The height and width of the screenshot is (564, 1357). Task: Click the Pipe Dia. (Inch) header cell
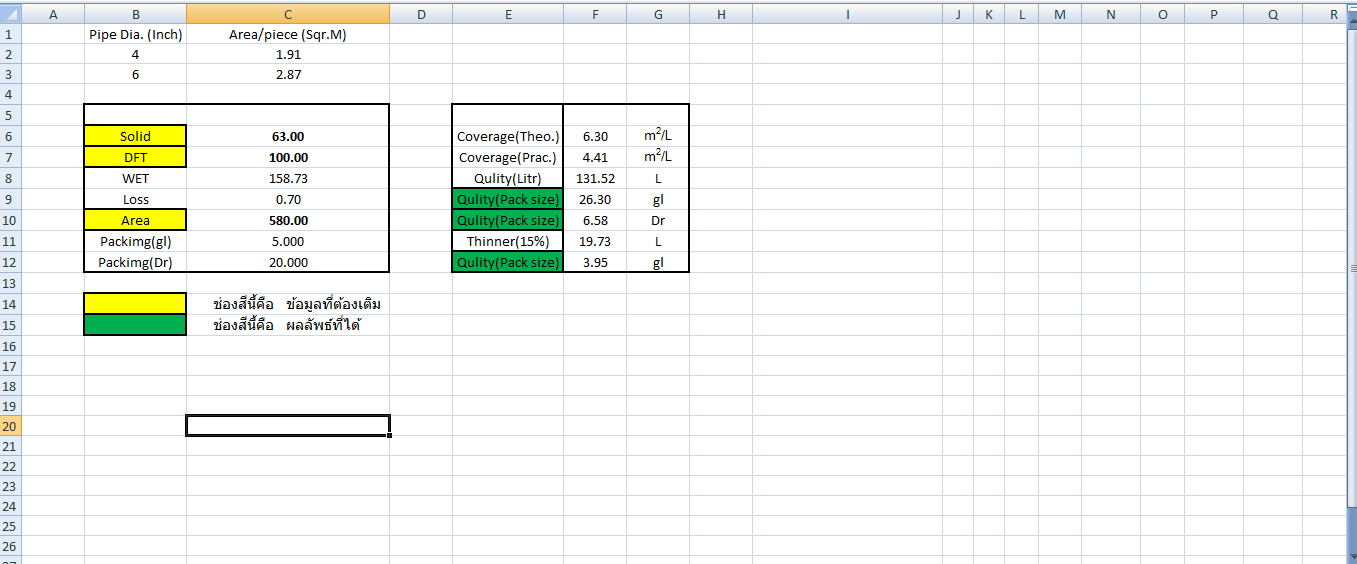pyautogui.click(x=135, y=33)
